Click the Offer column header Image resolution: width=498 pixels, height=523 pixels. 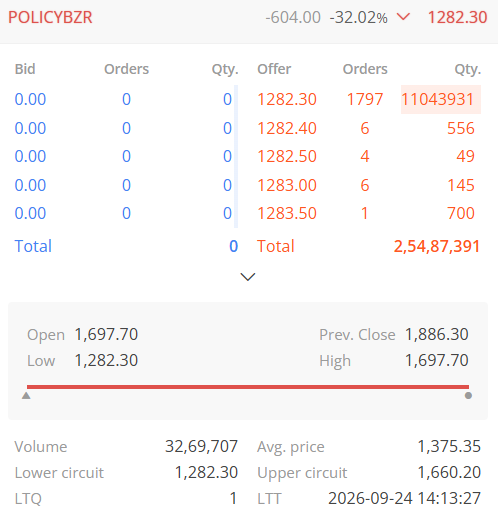274,69
